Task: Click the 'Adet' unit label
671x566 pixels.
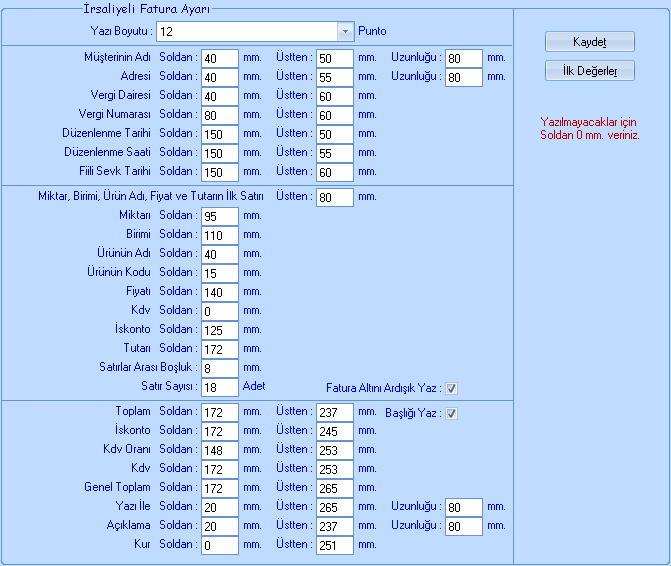Action: coord(254,386)
